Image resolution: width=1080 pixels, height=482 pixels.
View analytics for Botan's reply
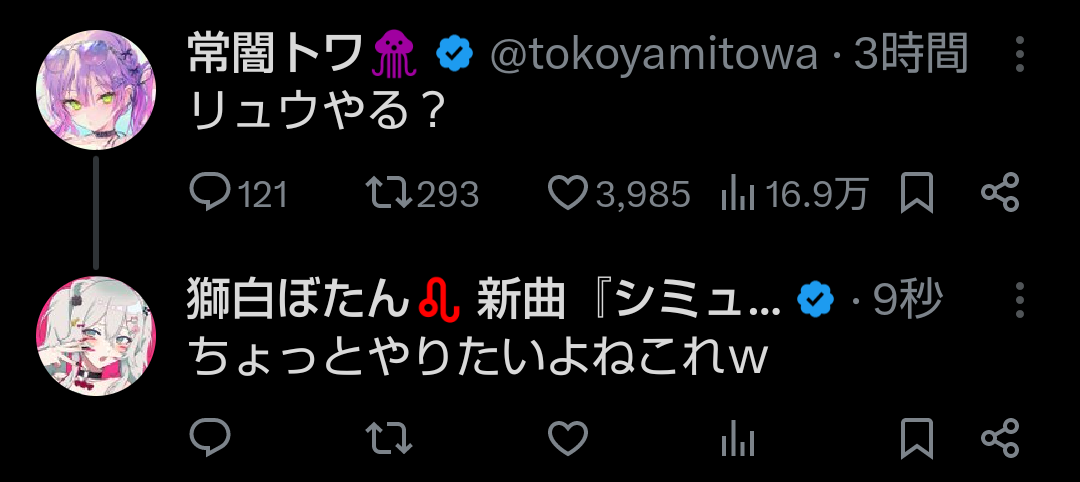[738, 439]
